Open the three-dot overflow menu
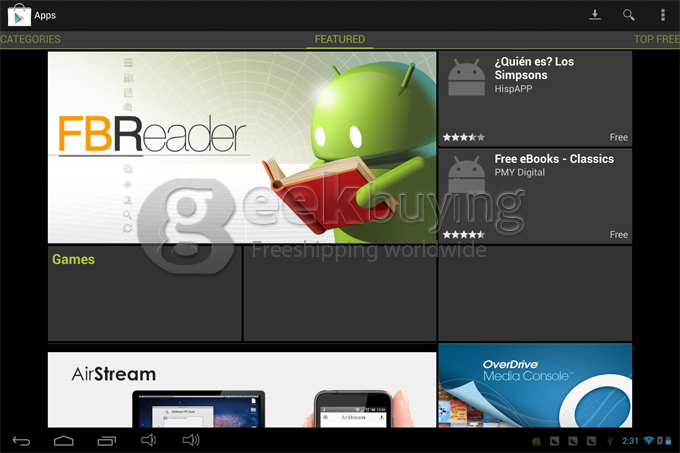680x453 pixels. coord(663,15)
